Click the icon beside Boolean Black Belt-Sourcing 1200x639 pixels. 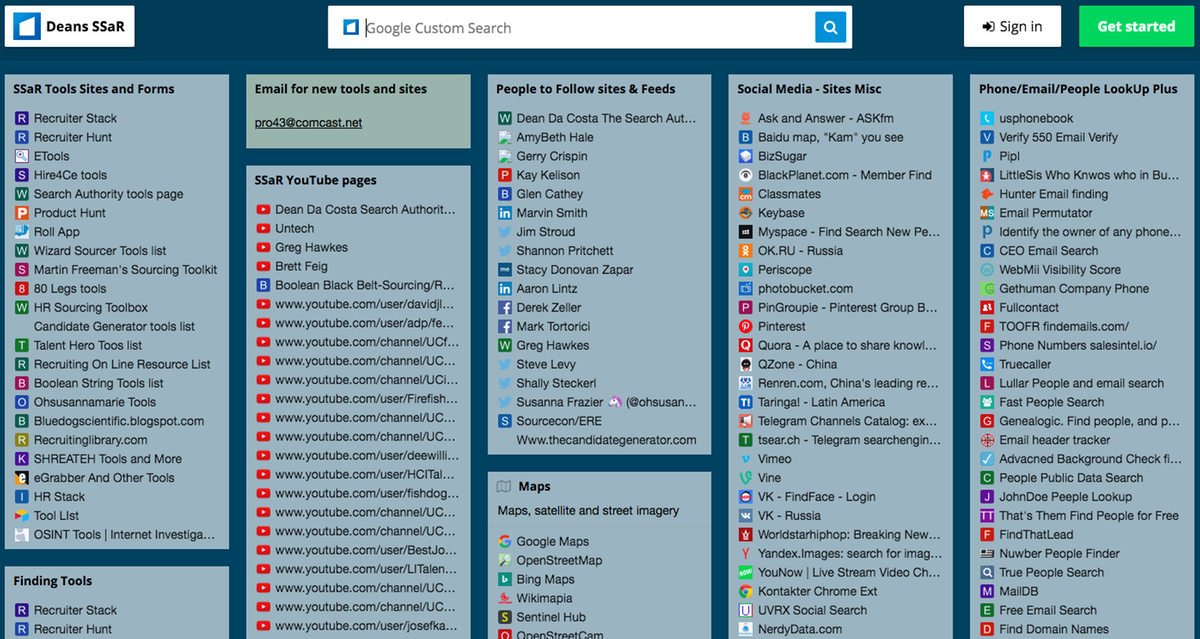[x=263, y=286]
